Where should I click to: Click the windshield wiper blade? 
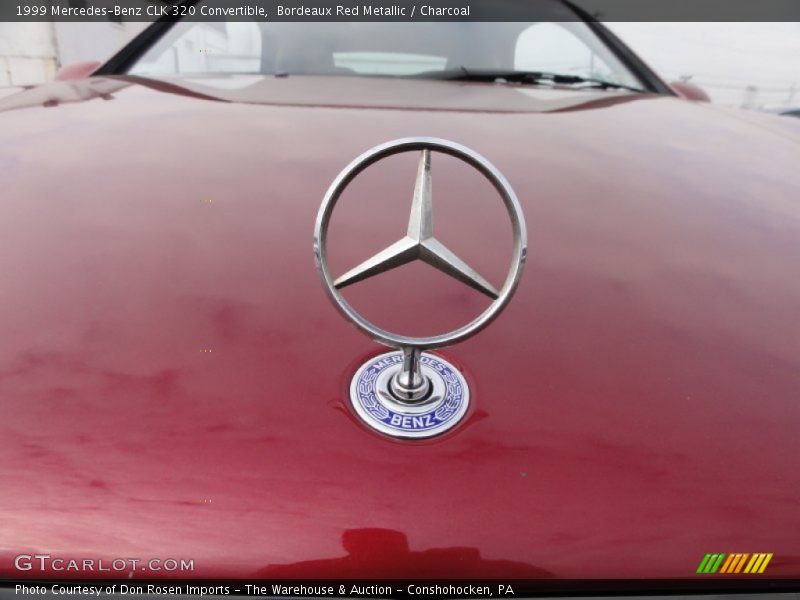point(530,78)
